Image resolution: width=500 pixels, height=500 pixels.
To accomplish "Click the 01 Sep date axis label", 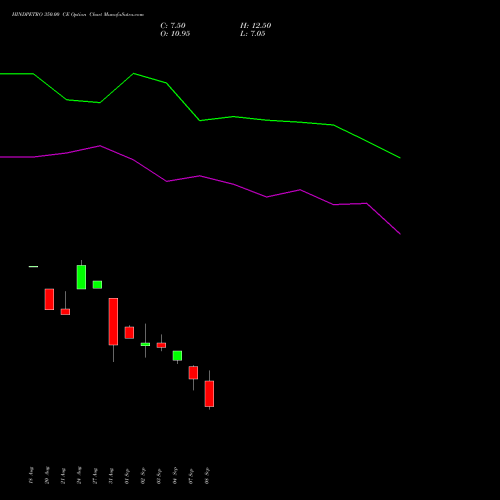I will (127, 475).
